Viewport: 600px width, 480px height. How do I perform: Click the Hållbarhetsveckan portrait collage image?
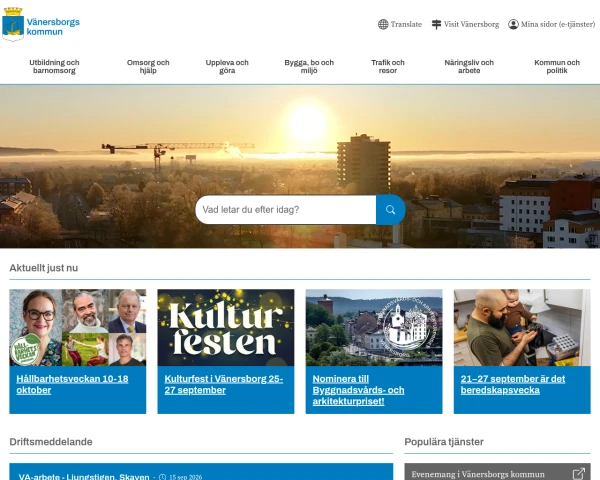(x=78, y=328)
